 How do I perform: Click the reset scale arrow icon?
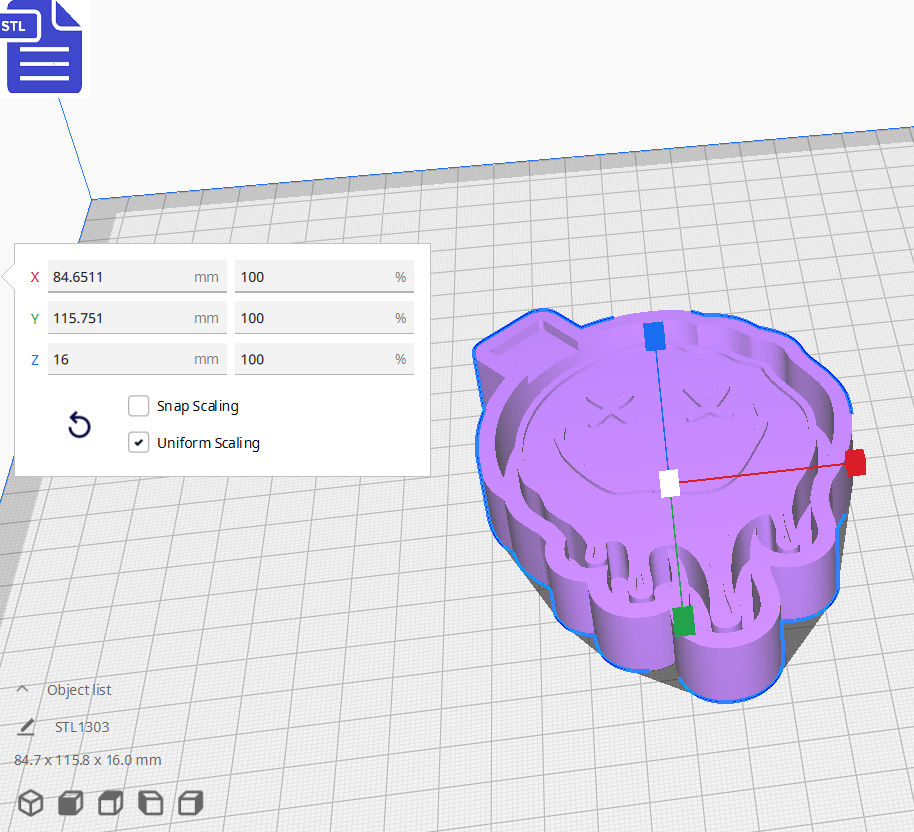79,425
